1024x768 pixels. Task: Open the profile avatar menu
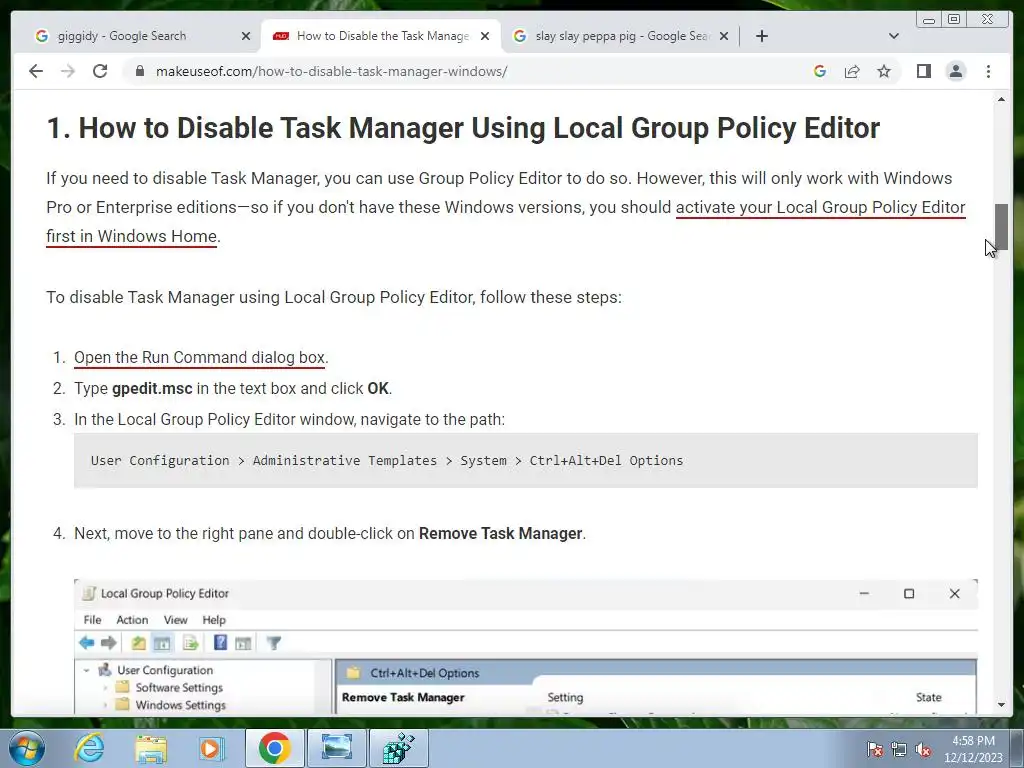(955, 71)
